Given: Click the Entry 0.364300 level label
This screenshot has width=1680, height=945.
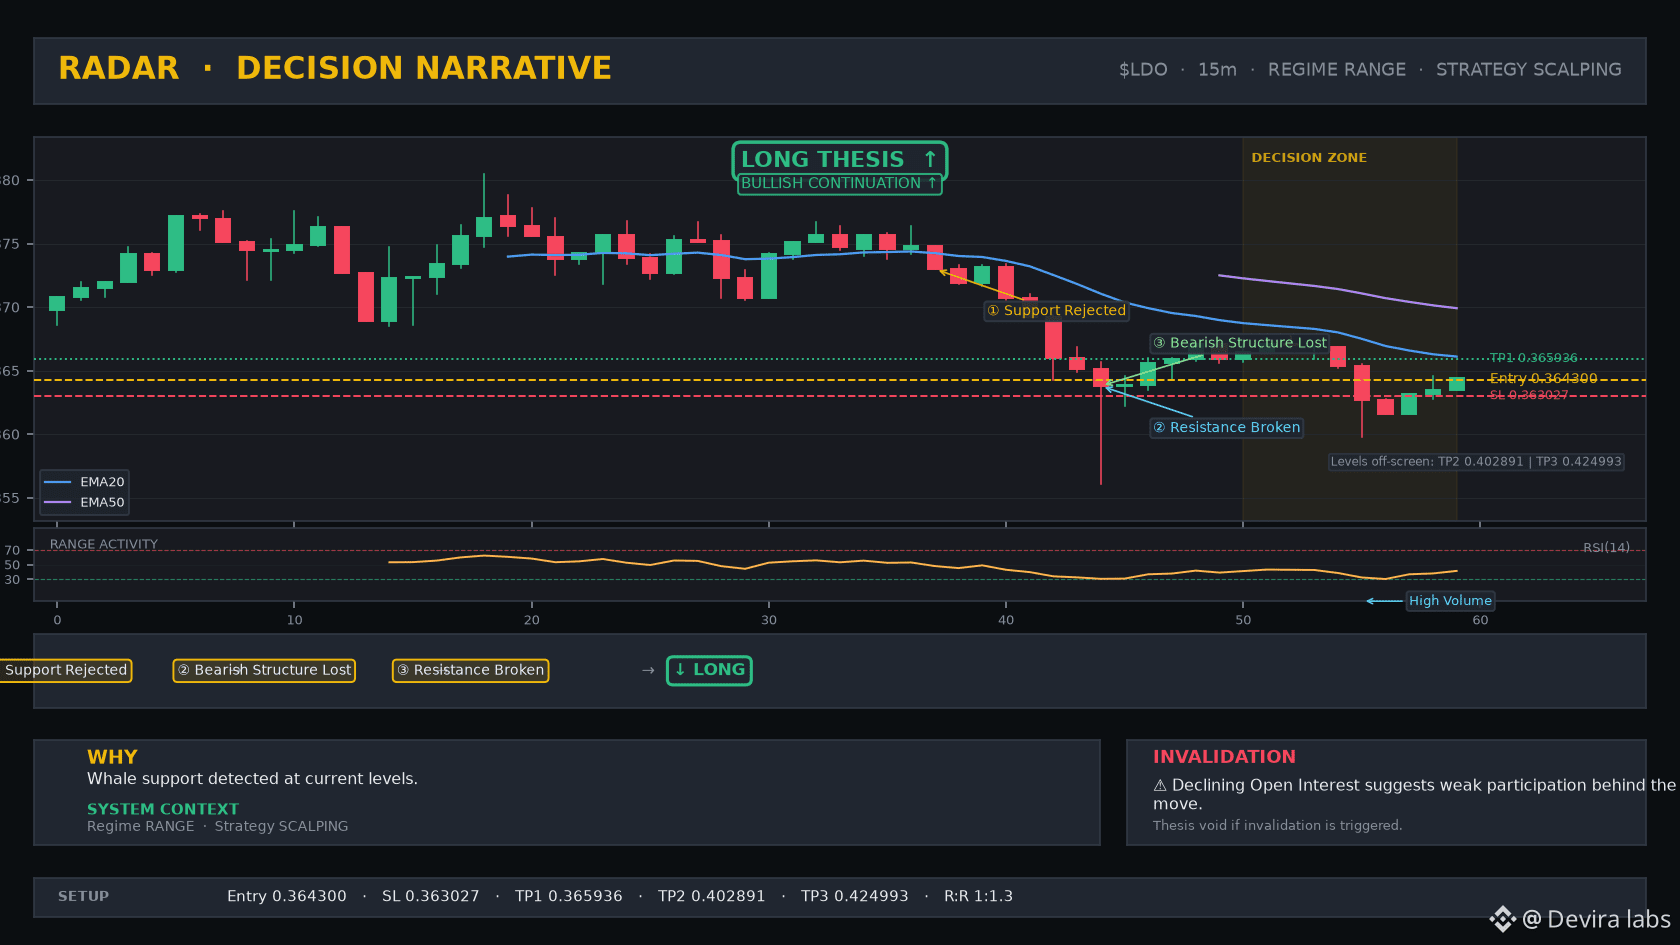Looking at the screenshot, I should pos(1543,379).
